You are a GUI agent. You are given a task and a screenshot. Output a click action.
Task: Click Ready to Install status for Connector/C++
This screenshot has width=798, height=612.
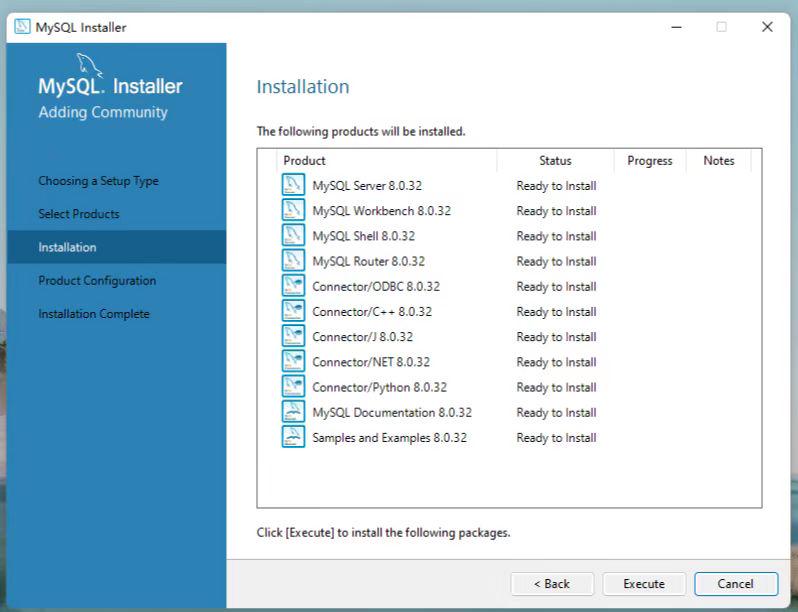click(x=556, y=312)
